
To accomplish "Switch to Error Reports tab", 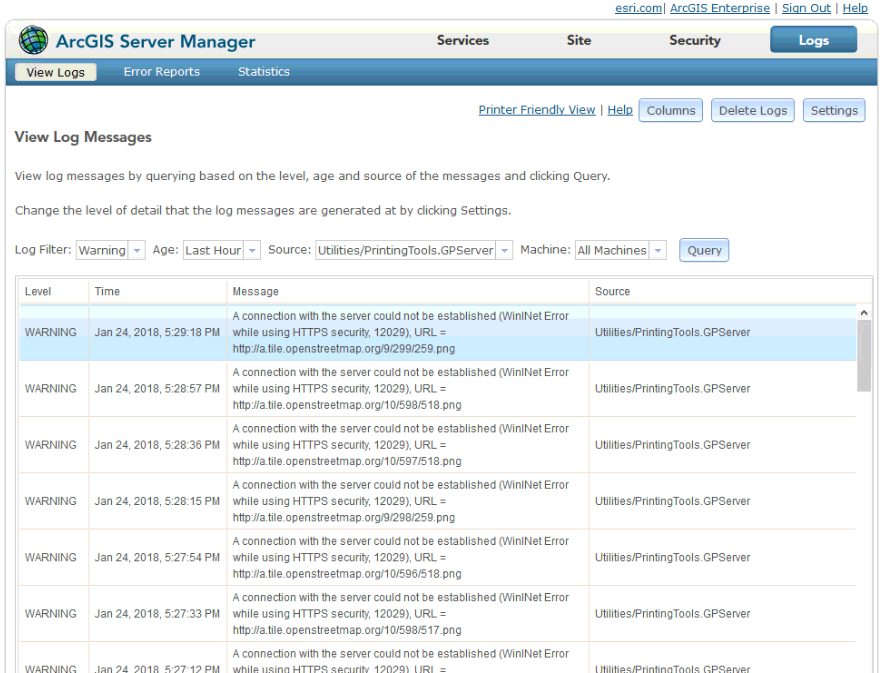I will pyautogui.click(x=162, y=72).
